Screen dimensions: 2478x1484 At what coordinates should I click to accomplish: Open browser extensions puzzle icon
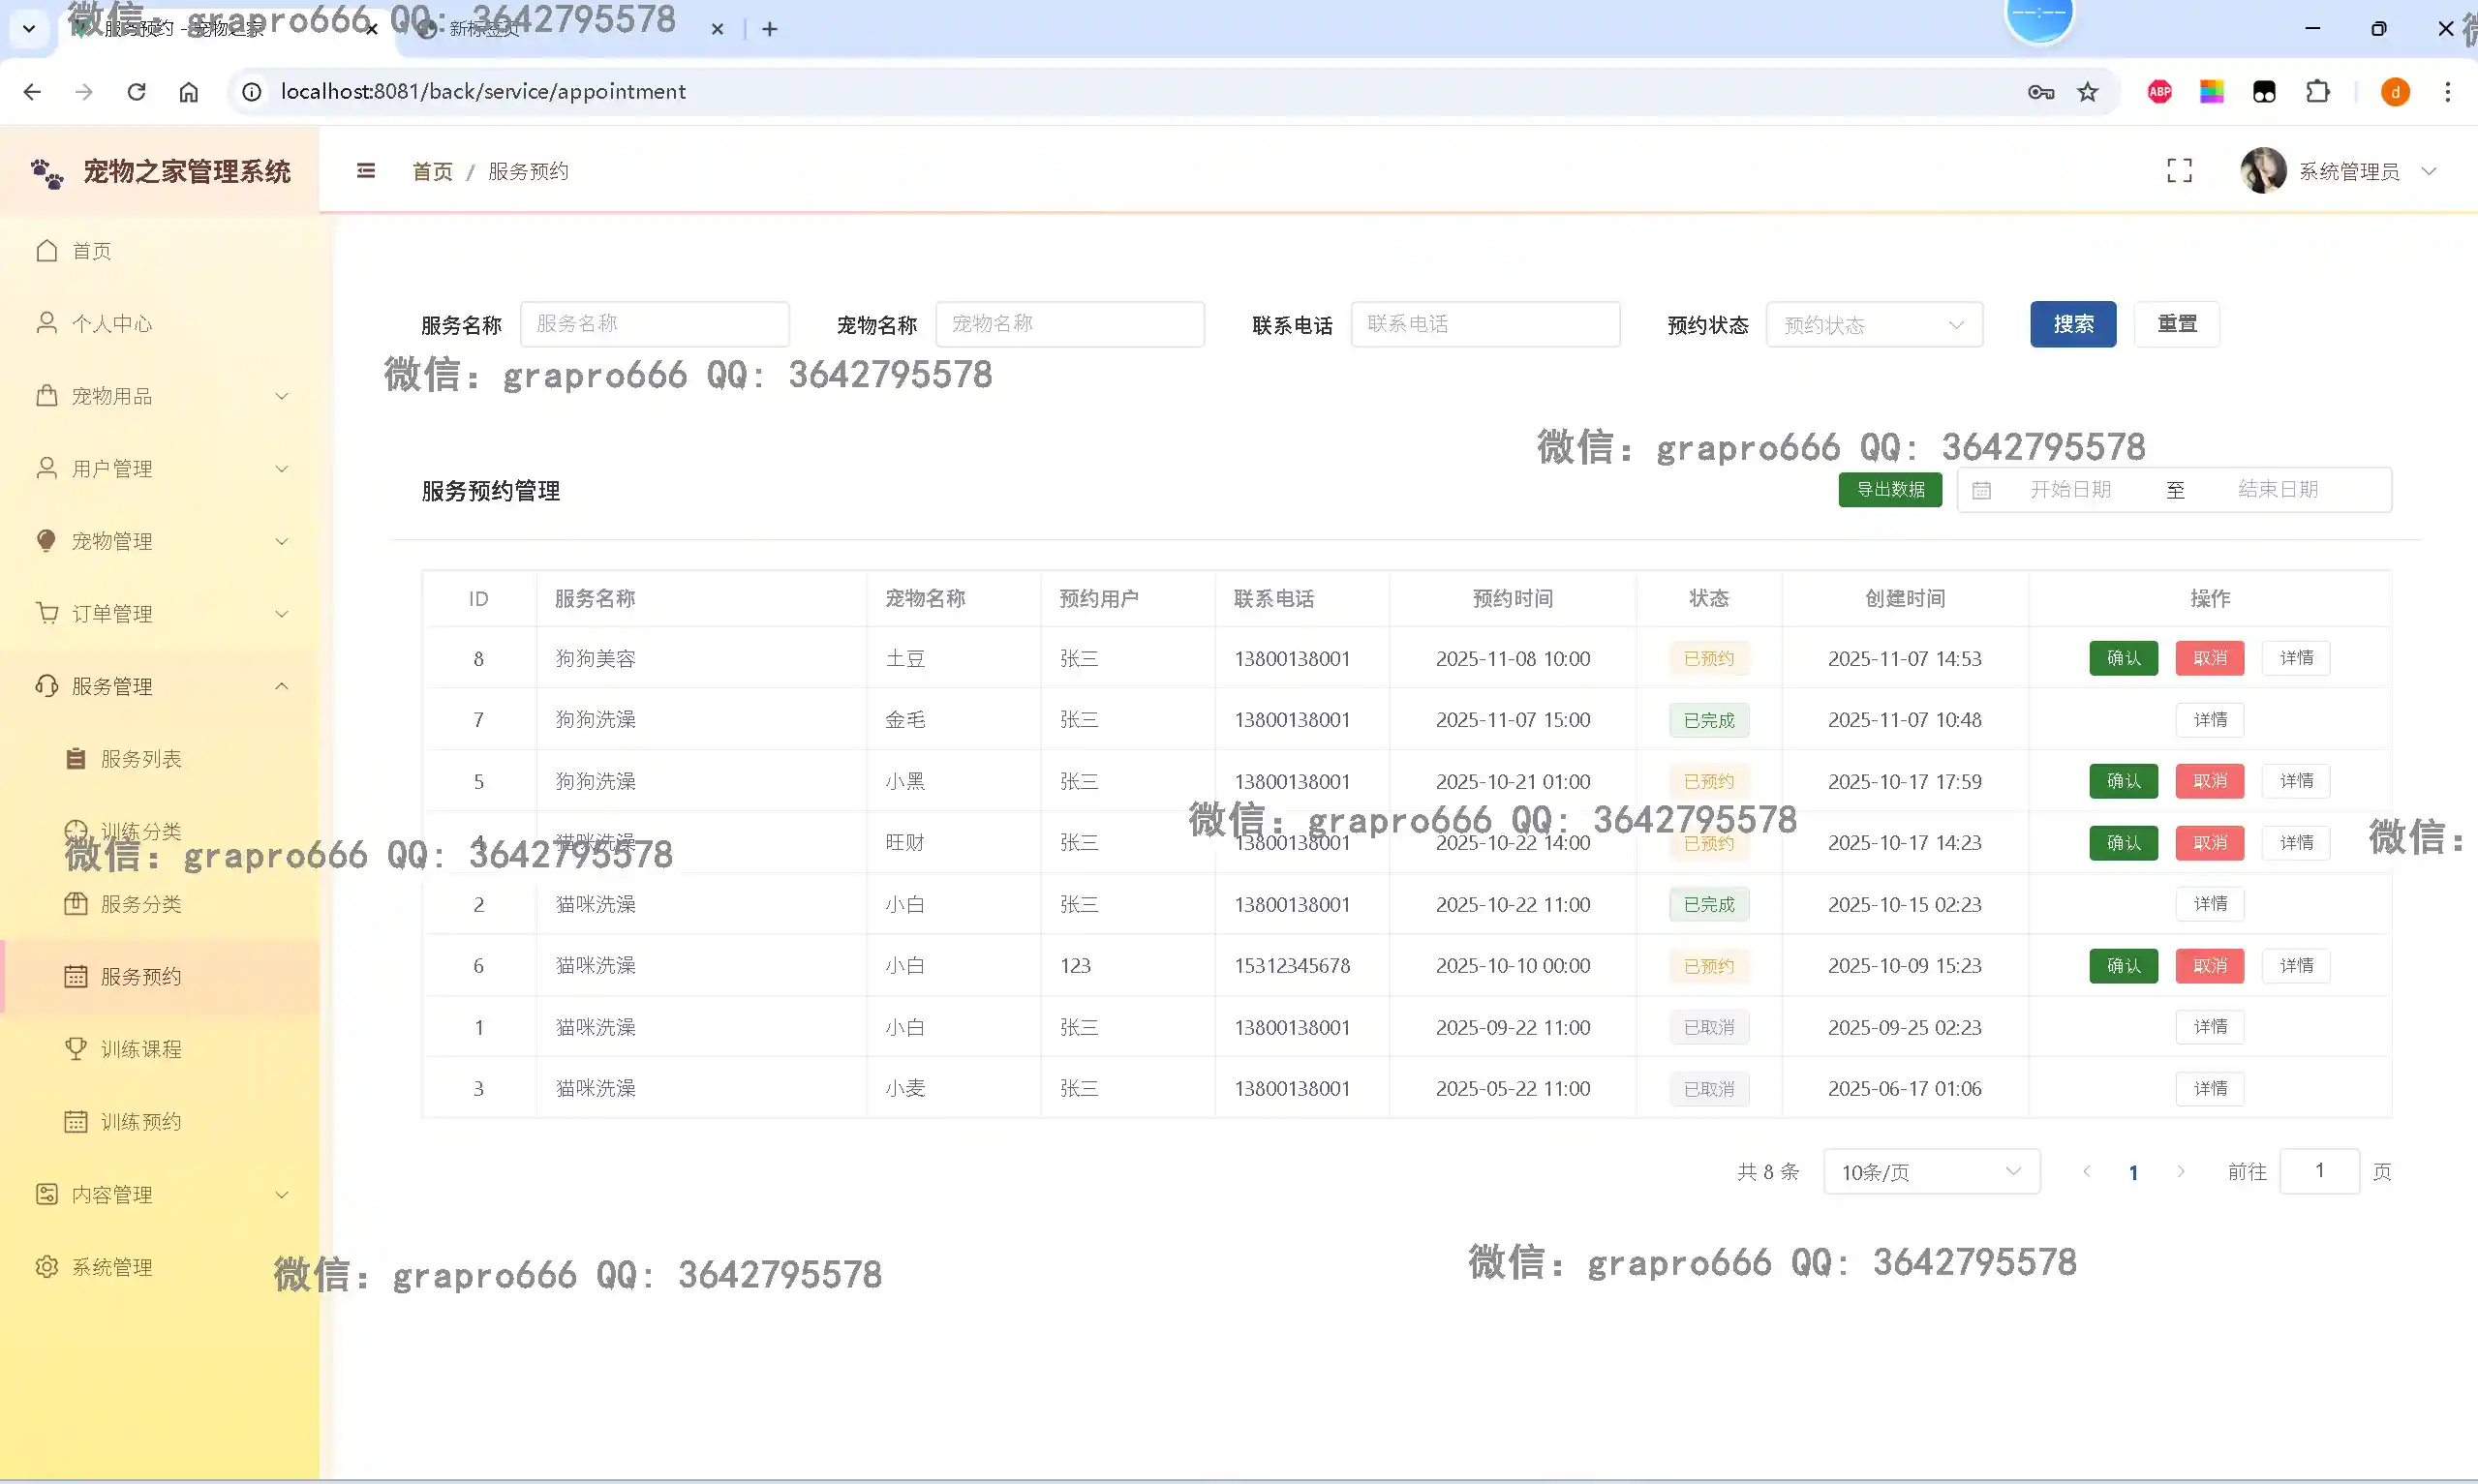pos(2317,92)
